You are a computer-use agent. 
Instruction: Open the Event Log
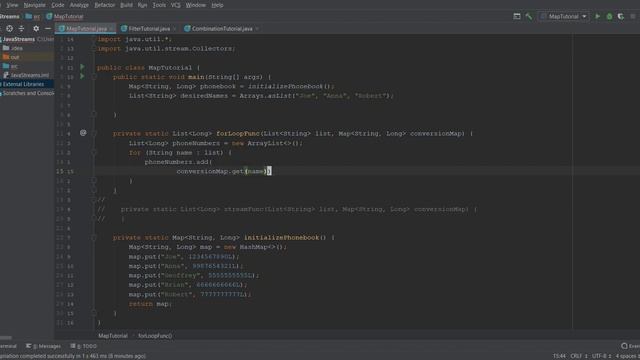630,346
